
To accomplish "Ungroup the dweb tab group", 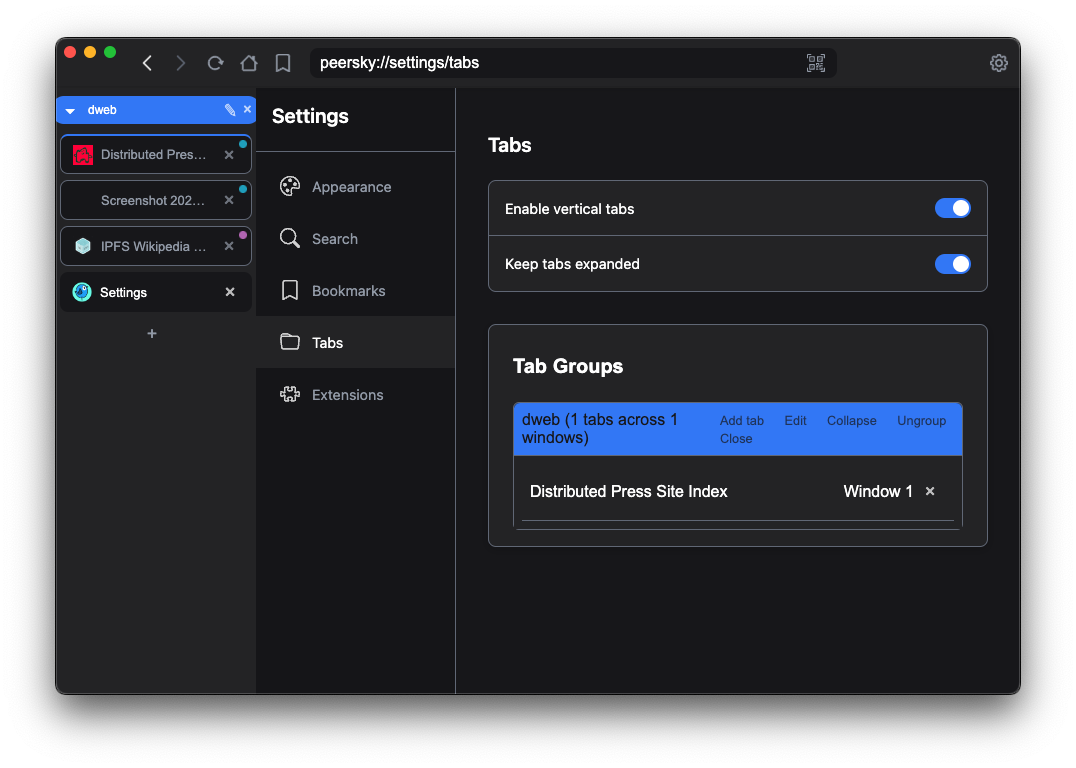I will (921, 421).
